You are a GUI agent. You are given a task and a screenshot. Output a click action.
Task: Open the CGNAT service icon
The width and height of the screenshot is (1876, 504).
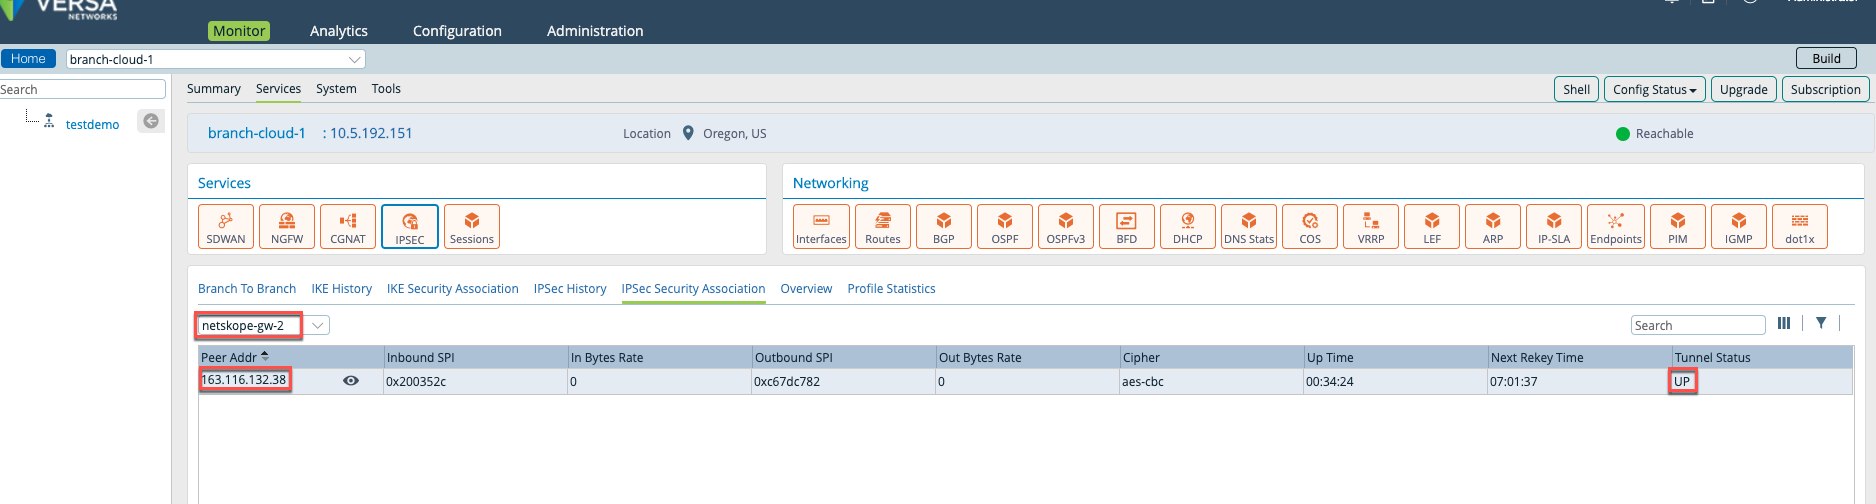[348, 227]
